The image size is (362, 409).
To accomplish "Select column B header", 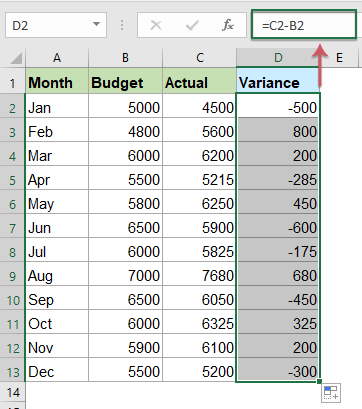I will (125, 58).
